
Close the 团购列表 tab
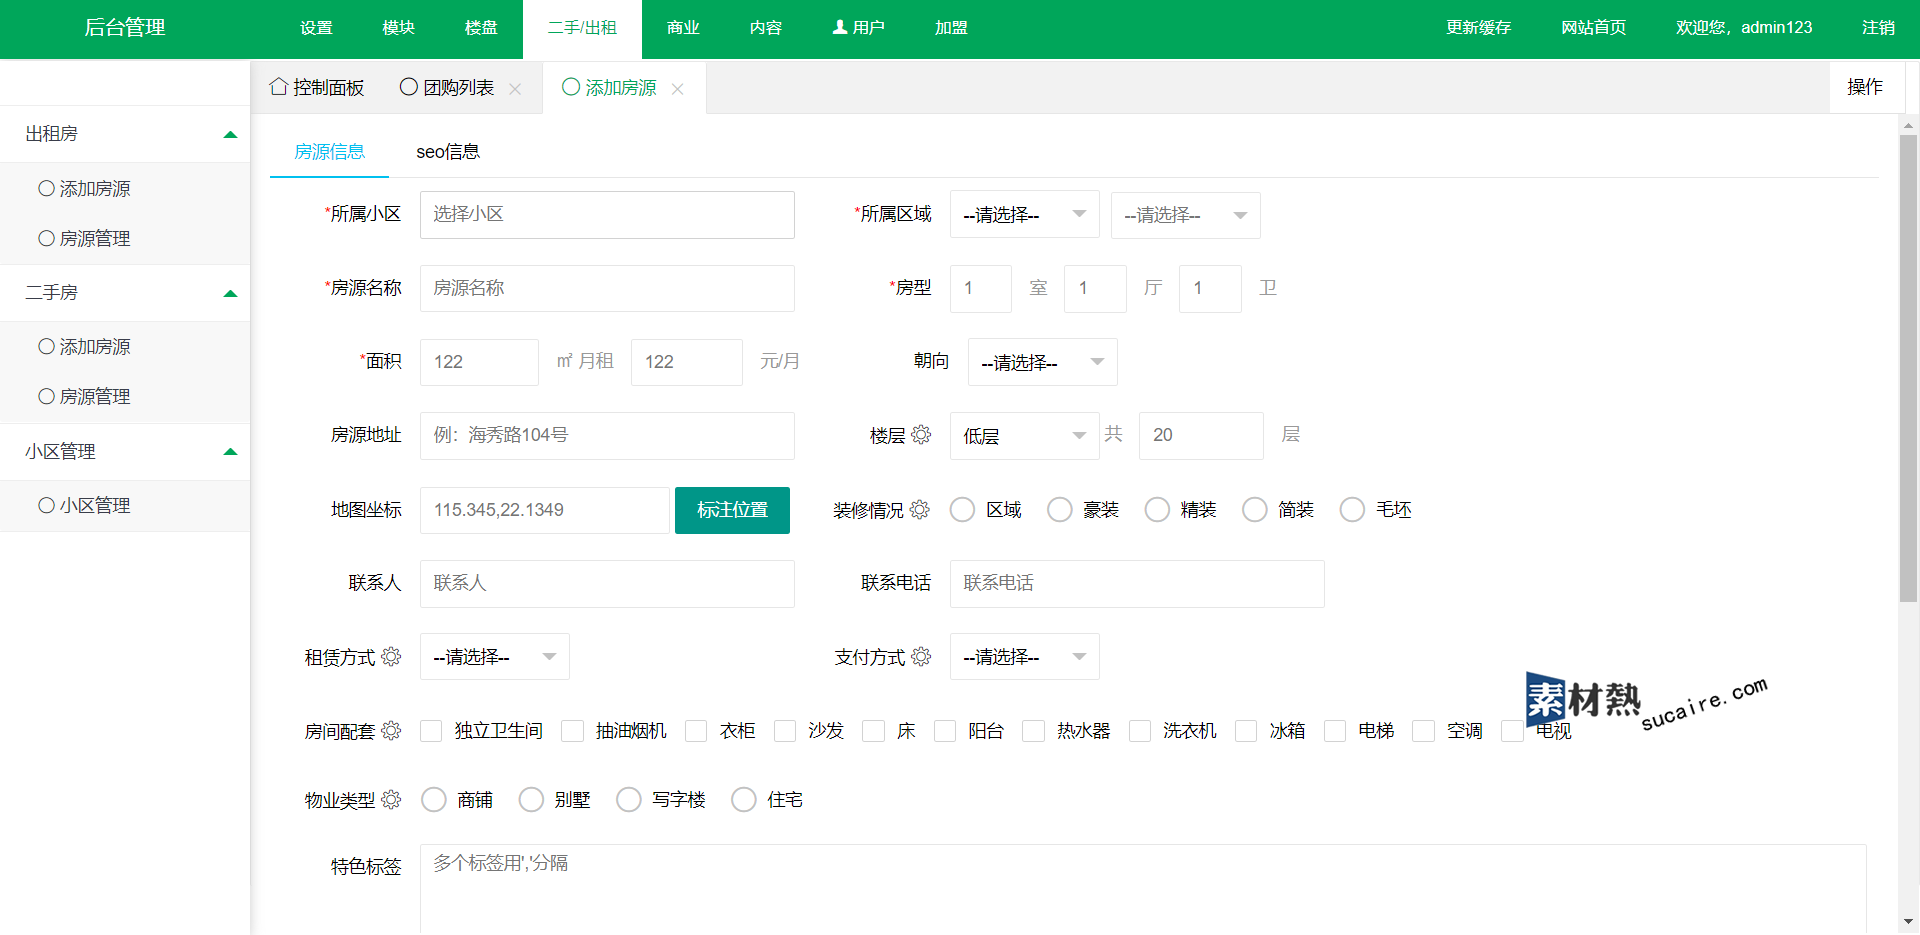point(515,89)
